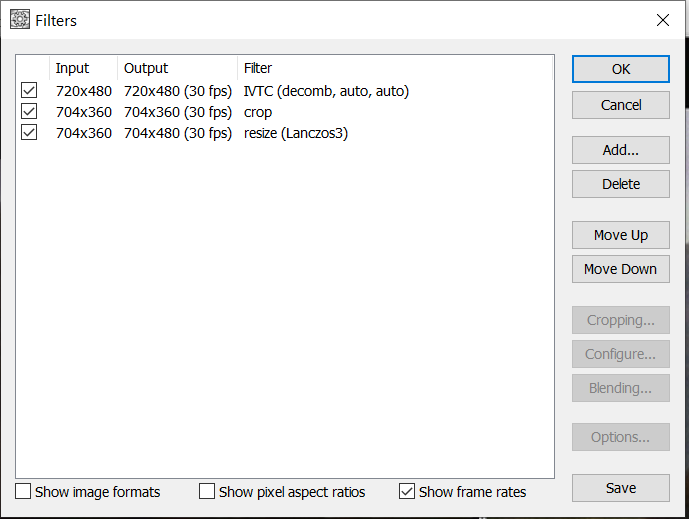Select the resize (Lanczos3) filter row
Image resolution: width=689 pixels, height=519 pixels.
pyautogui.click(x=296, y=133)
